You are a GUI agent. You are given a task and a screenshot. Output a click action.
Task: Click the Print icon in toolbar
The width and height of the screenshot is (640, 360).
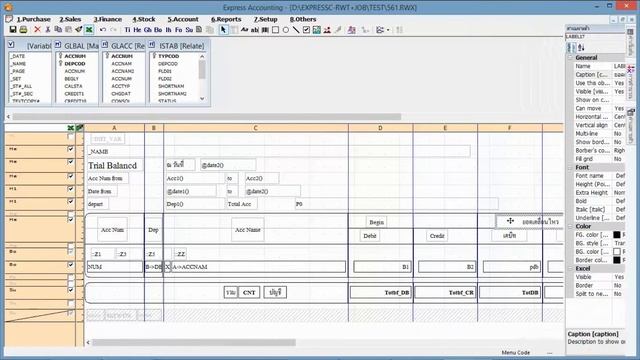pyautogui.click(x=23, y=30)
